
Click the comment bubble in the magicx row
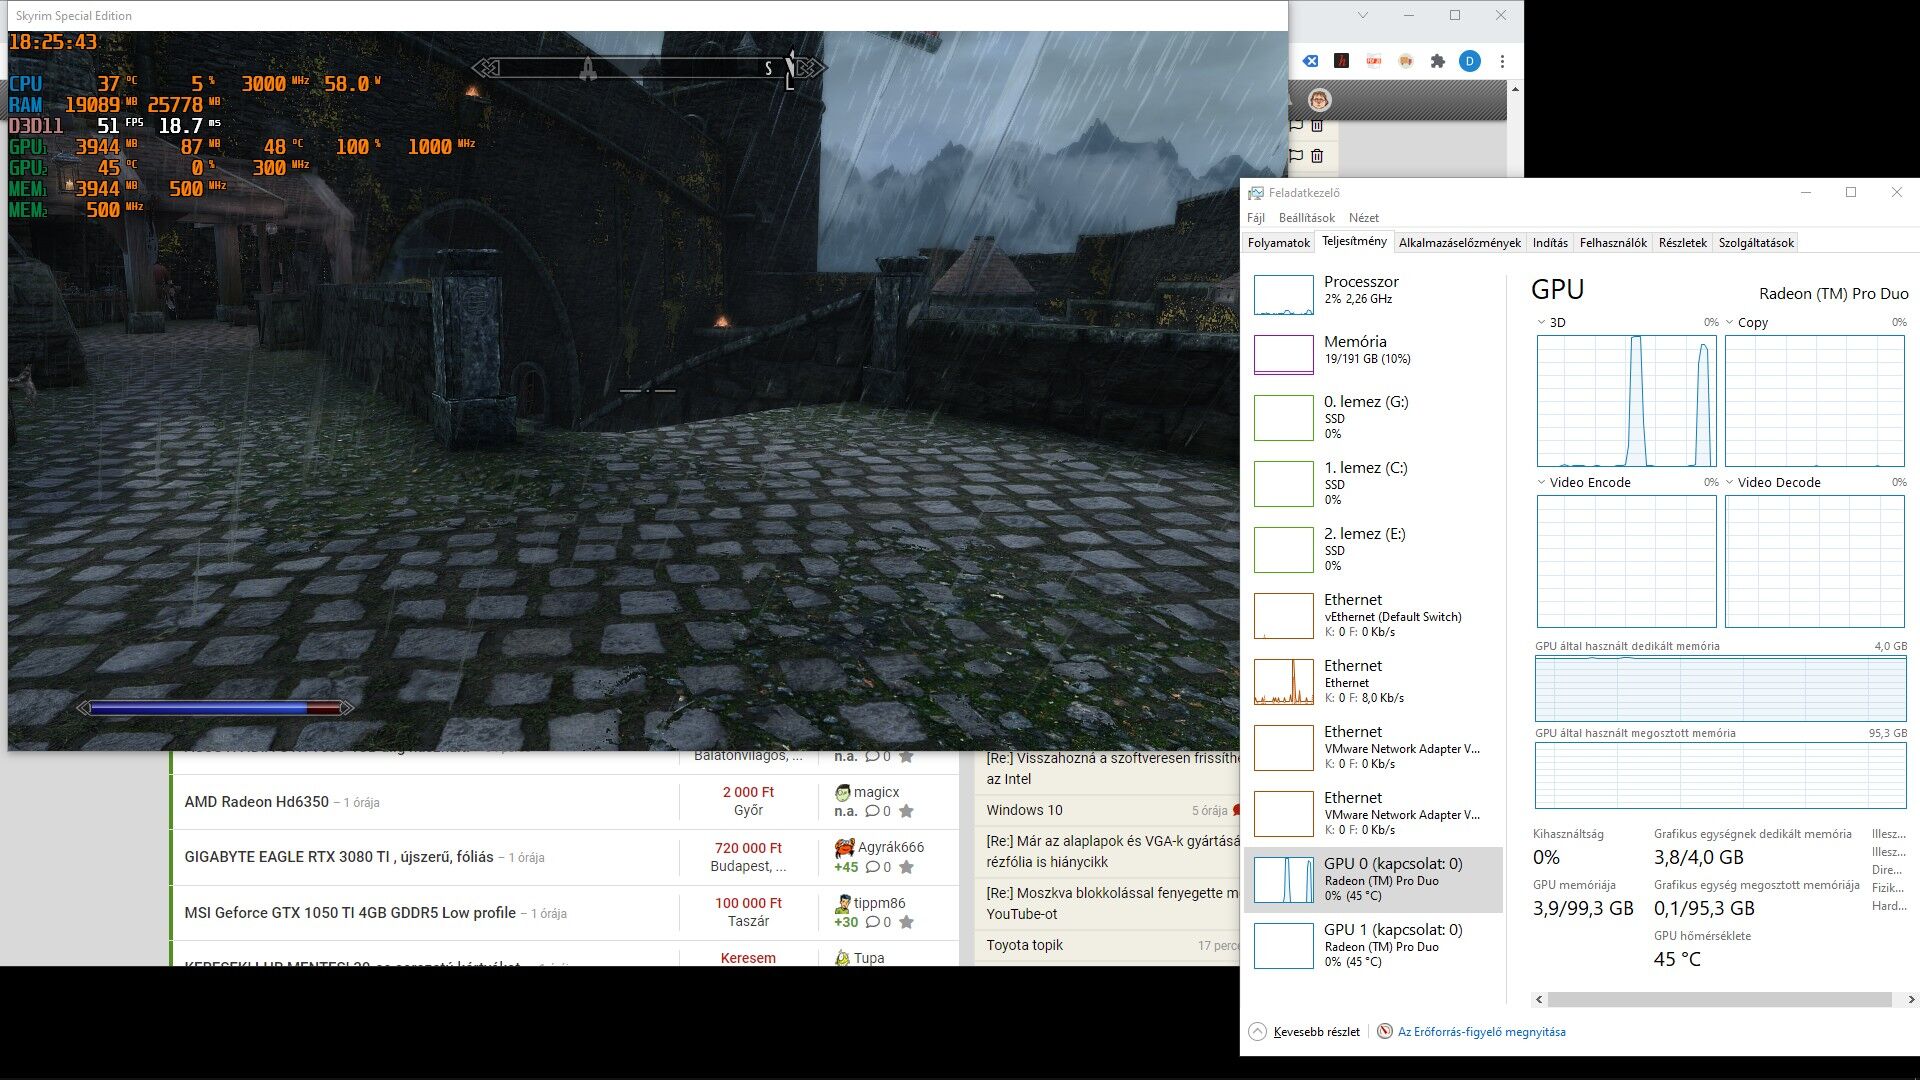(x=872, y=811)
